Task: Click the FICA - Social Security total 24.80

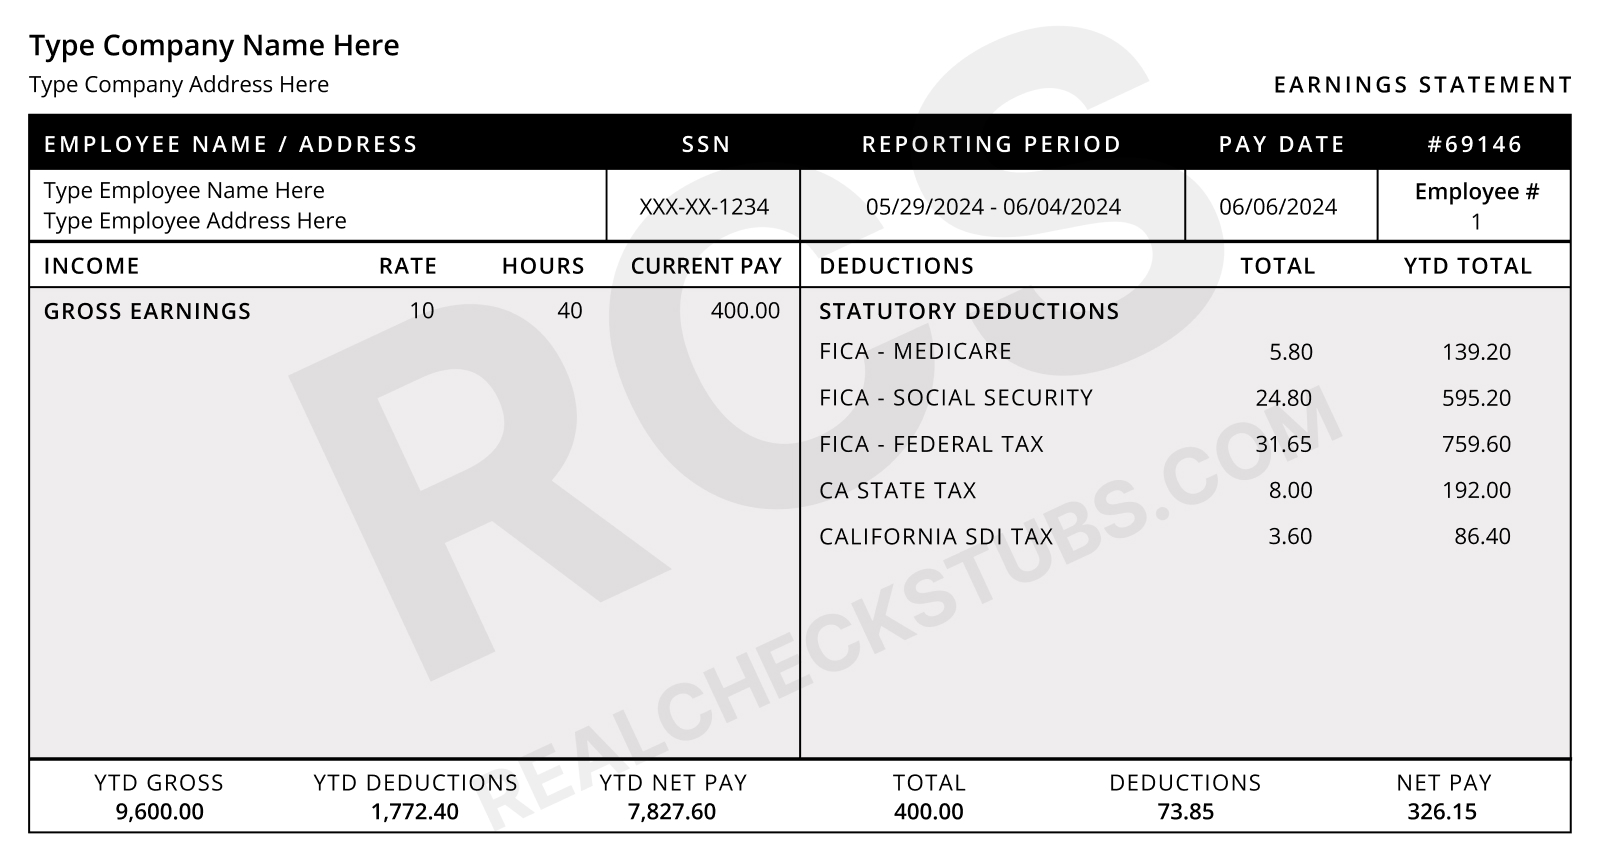Action: (1284, 398)
